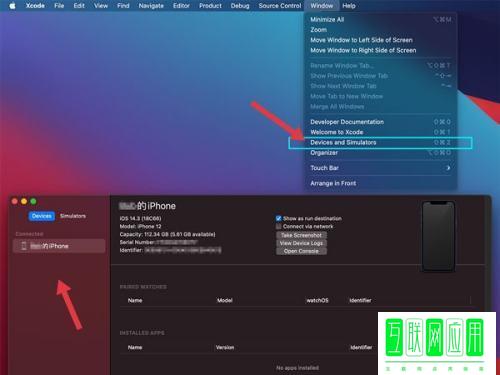Click the Take Screenshot button
This screenshot has width=500, height=375.
pos(301,235)
